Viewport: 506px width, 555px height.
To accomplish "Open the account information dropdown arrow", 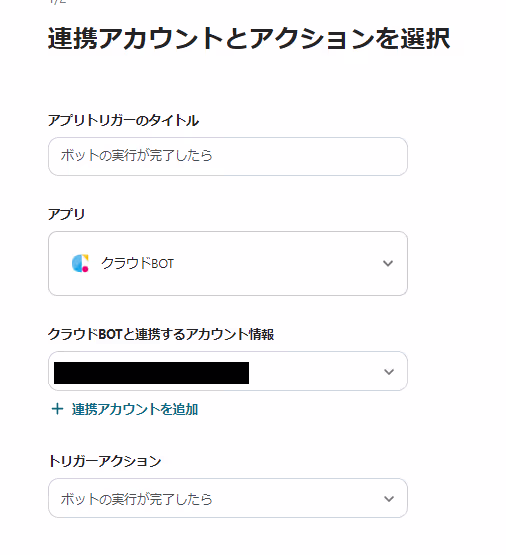I will coord(389,372).
